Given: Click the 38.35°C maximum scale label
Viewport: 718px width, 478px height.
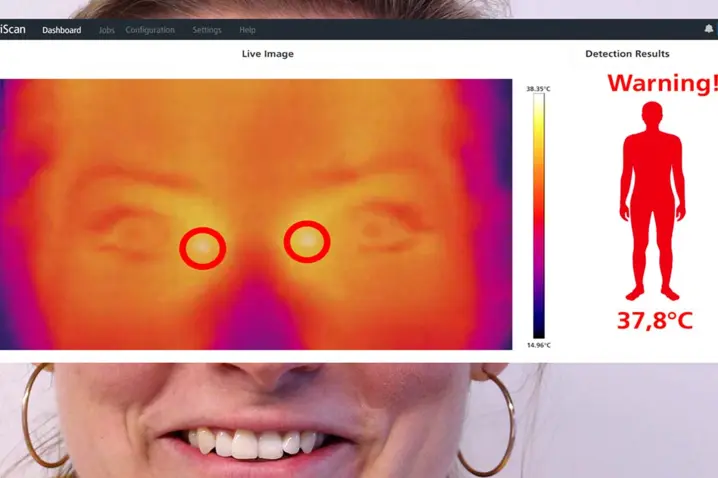Looking at the screenshot, I should point(538,89).
